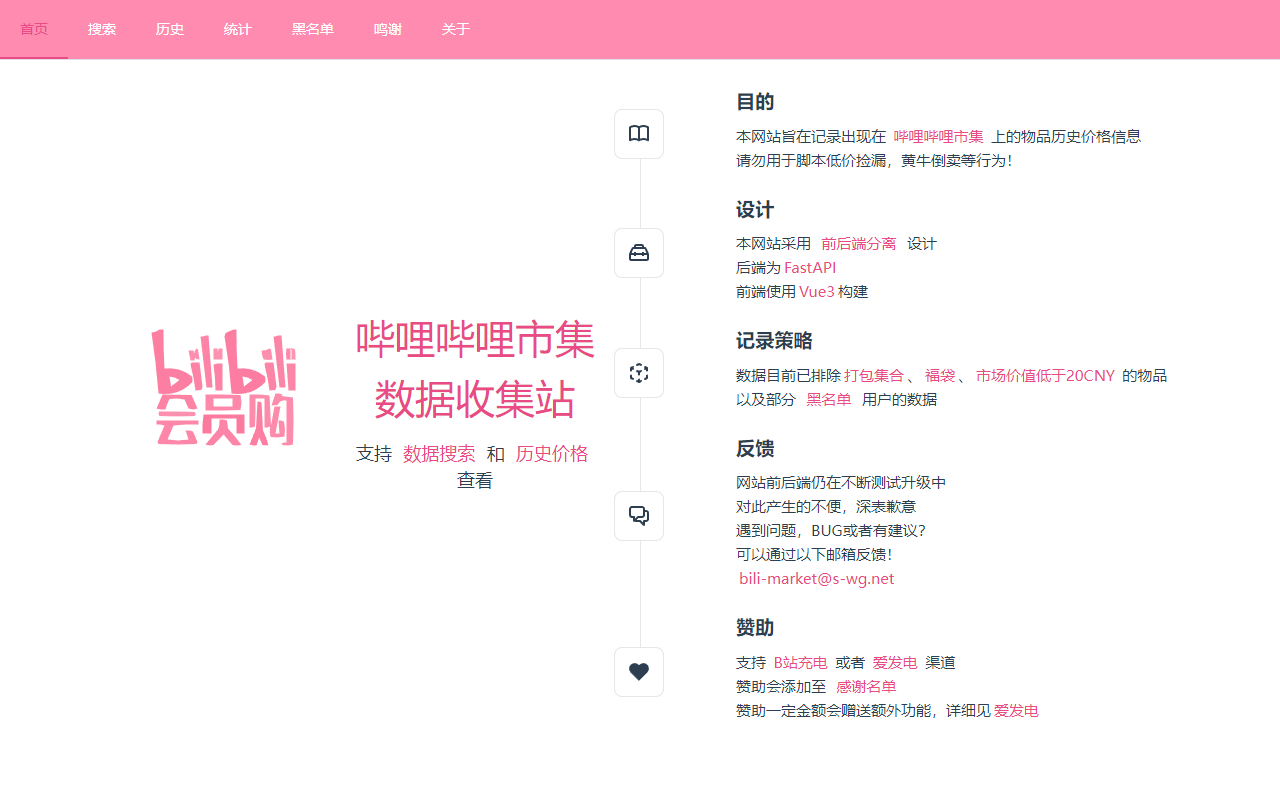Click the open book timeline icon
The image size is (1280, 800).
click(x=639, y=134)
